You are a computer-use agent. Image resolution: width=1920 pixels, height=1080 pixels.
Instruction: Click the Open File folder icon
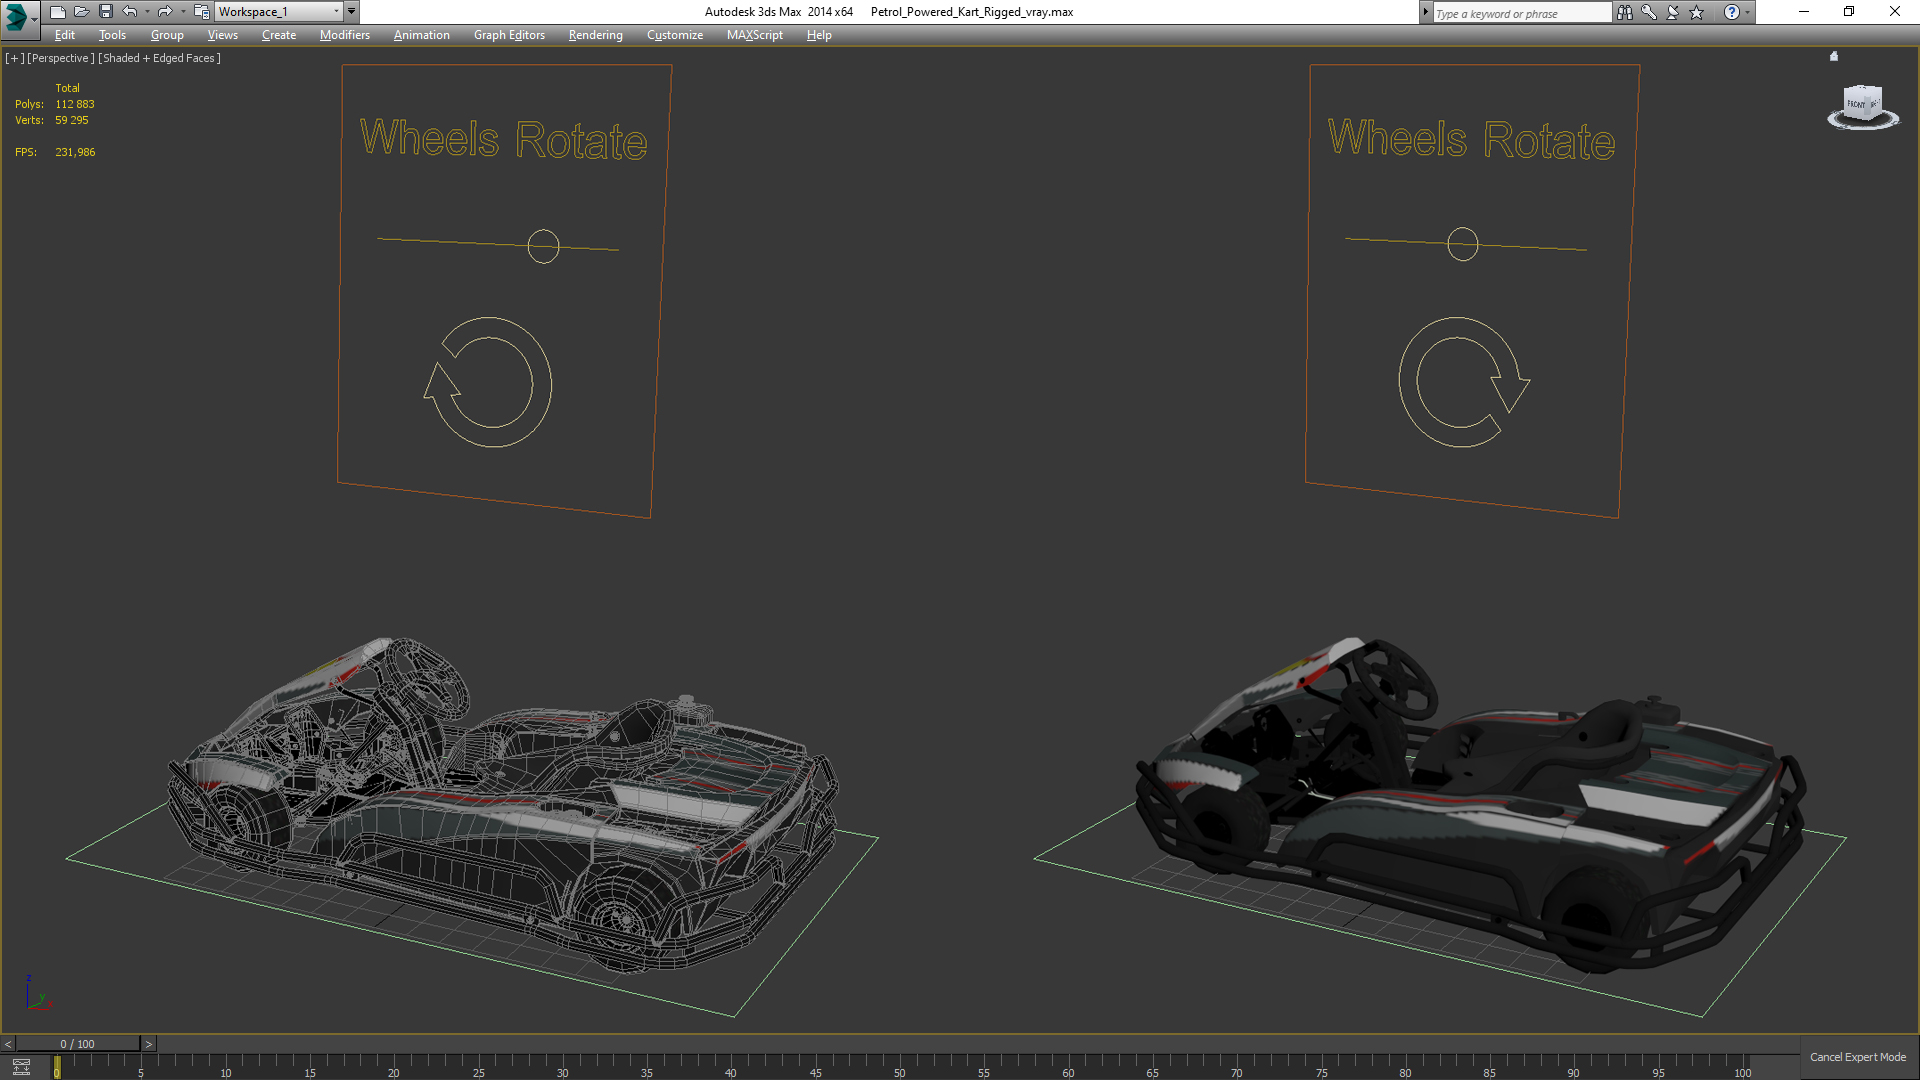click(x=81, y=12)
